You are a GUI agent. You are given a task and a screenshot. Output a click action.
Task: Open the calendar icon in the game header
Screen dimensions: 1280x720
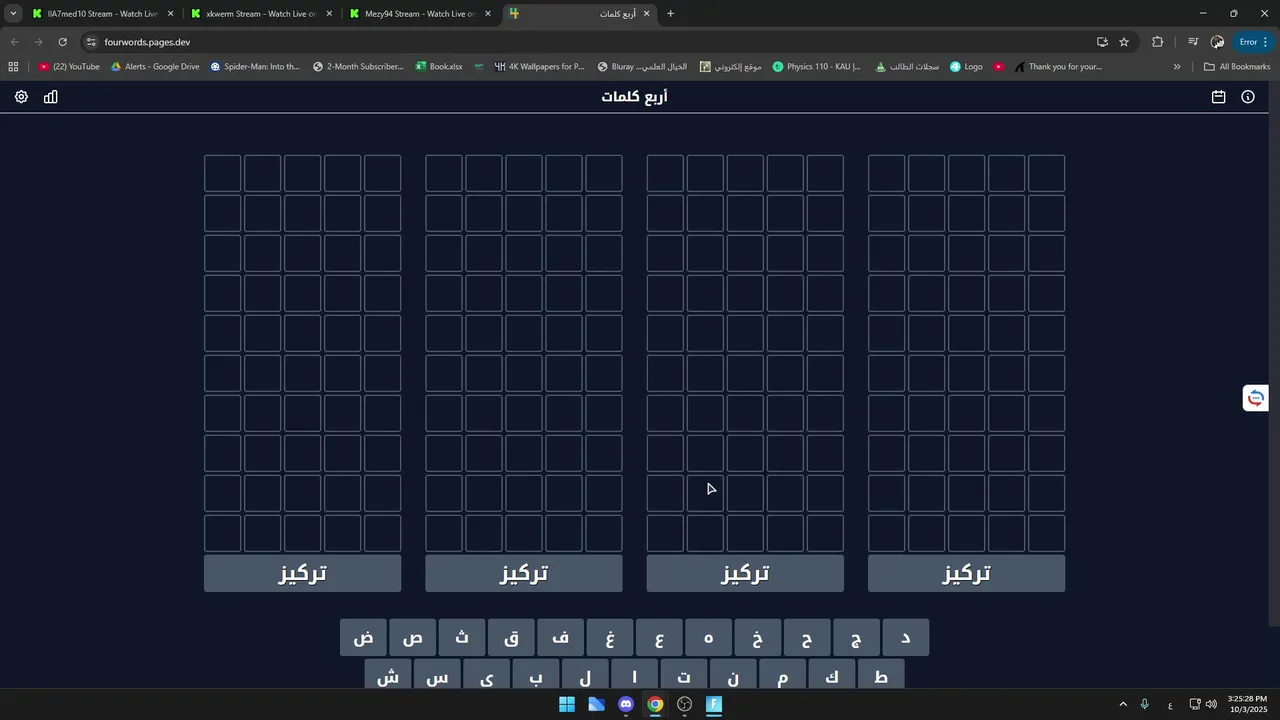tap(1218, 97)
